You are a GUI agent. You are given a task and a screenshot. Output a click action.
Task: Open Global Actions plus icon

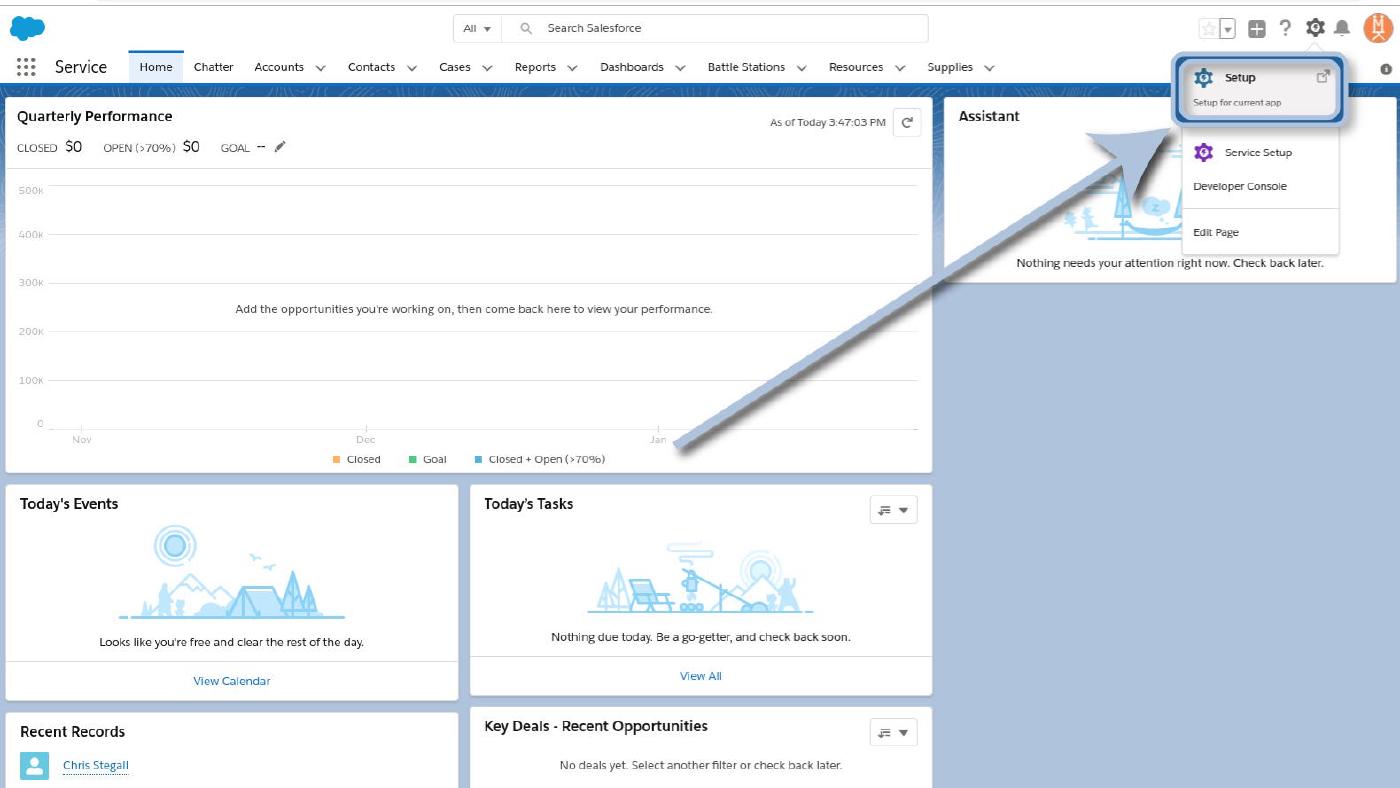pos(1257,29)
